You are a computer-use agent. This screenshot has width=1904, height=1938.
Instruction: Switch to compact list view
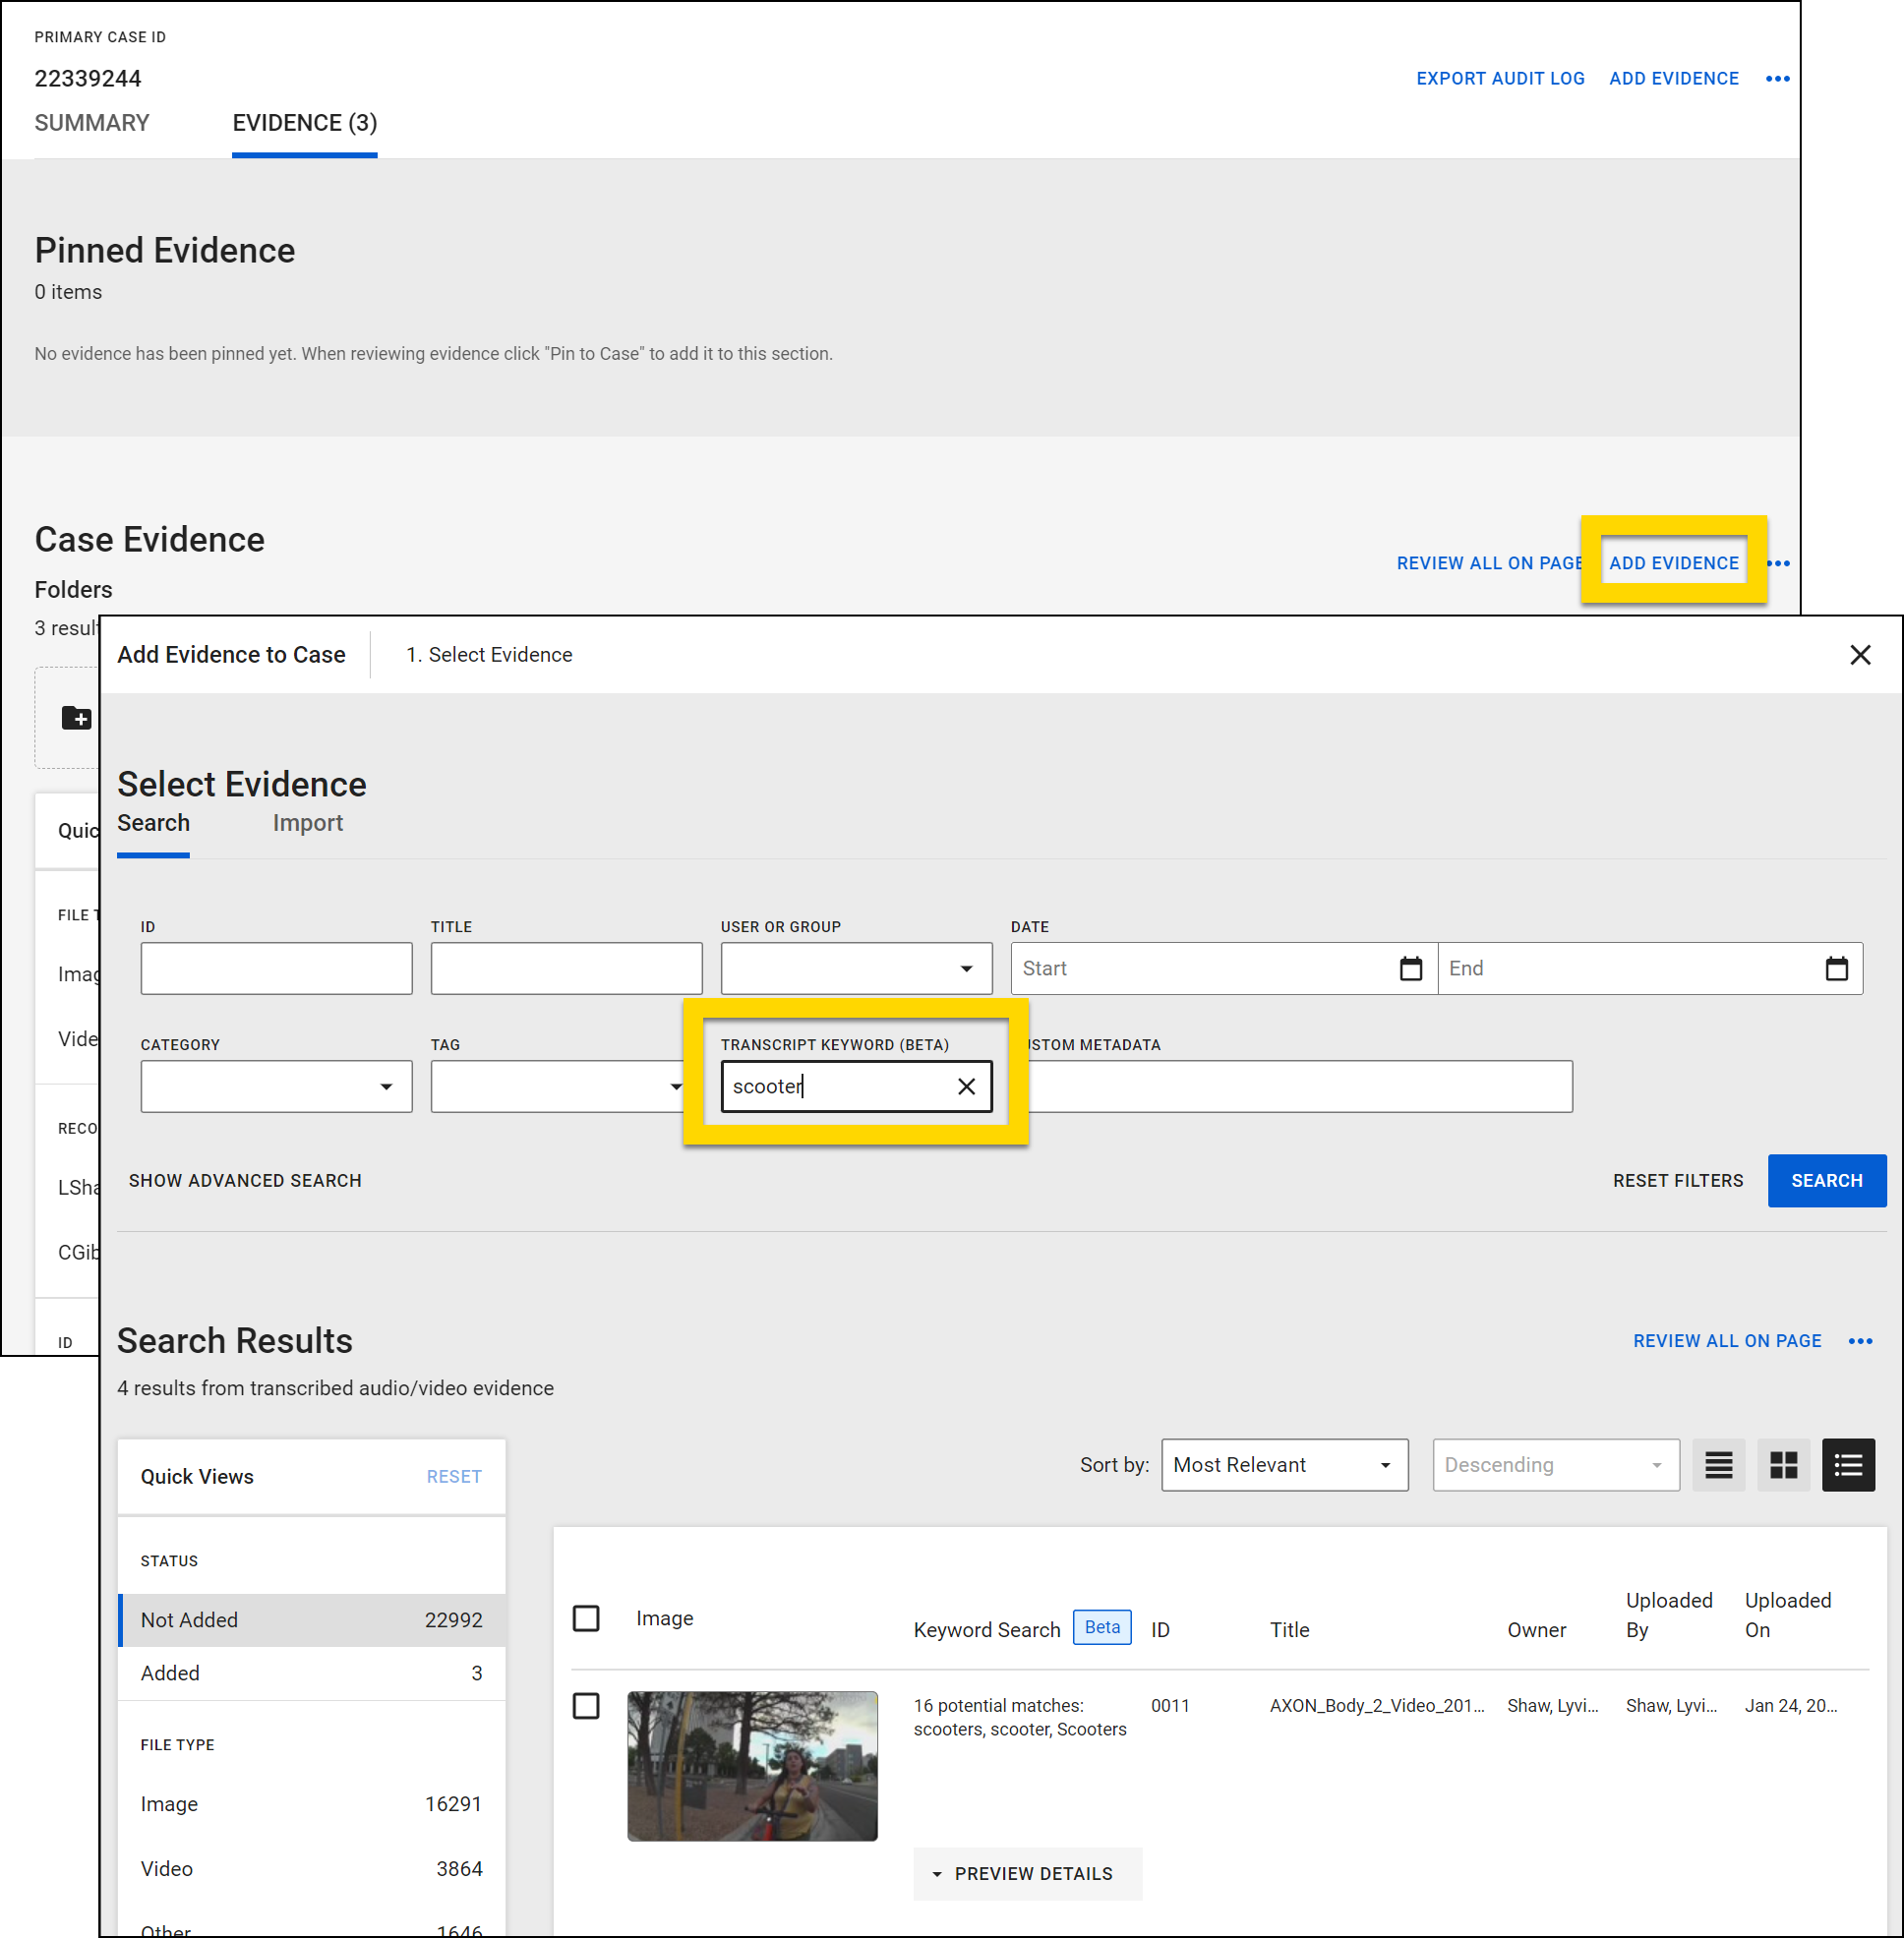click(1718, 1465)
